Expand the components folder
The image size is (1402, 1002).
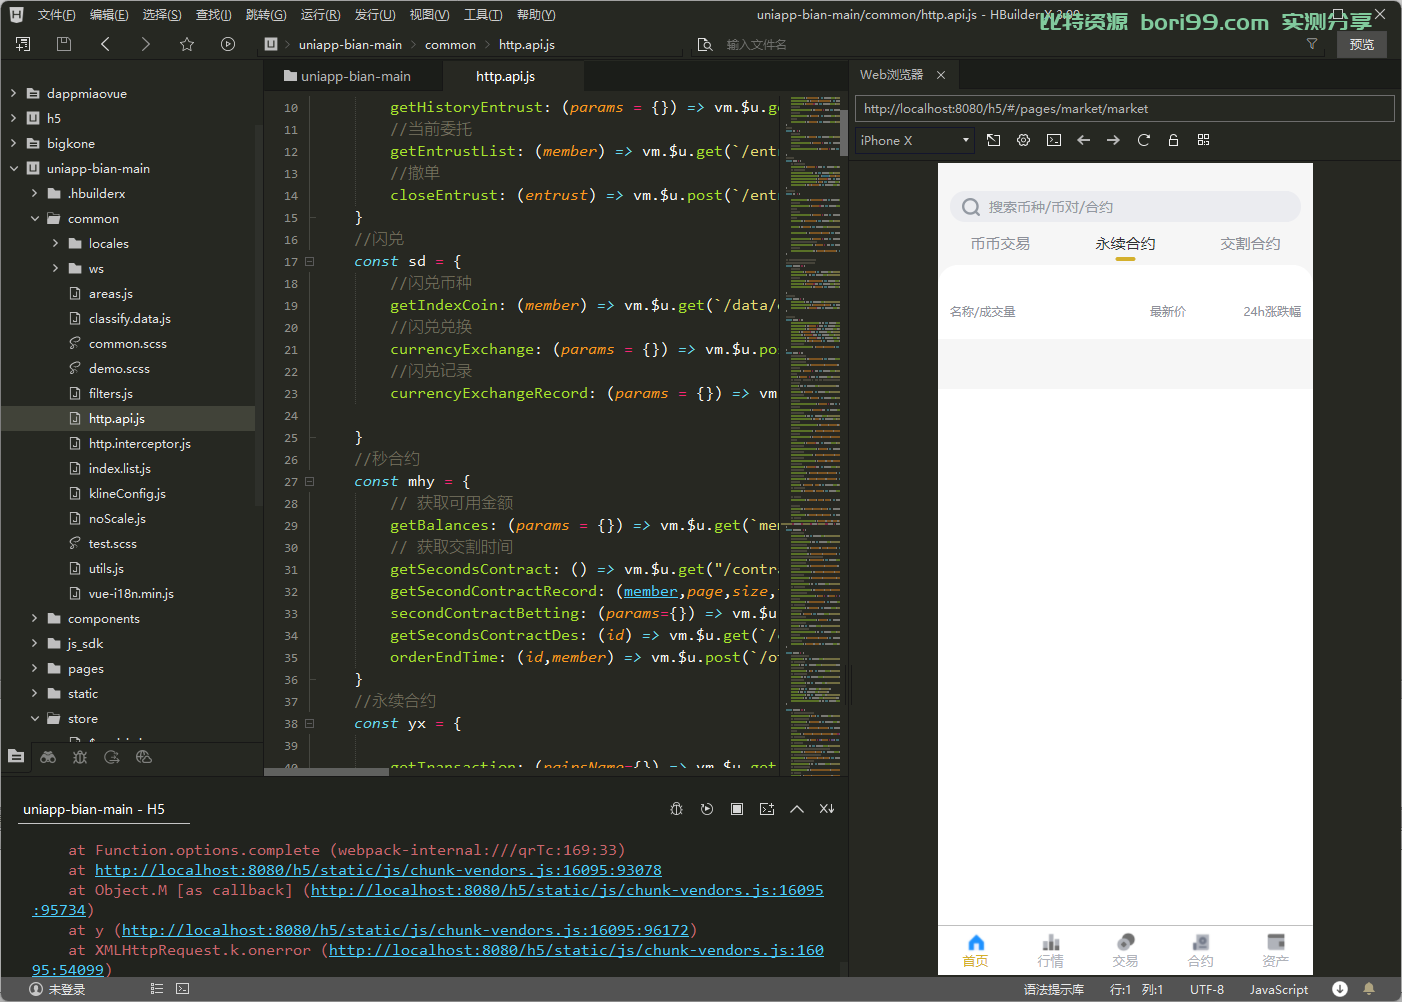tap(35, 618)
